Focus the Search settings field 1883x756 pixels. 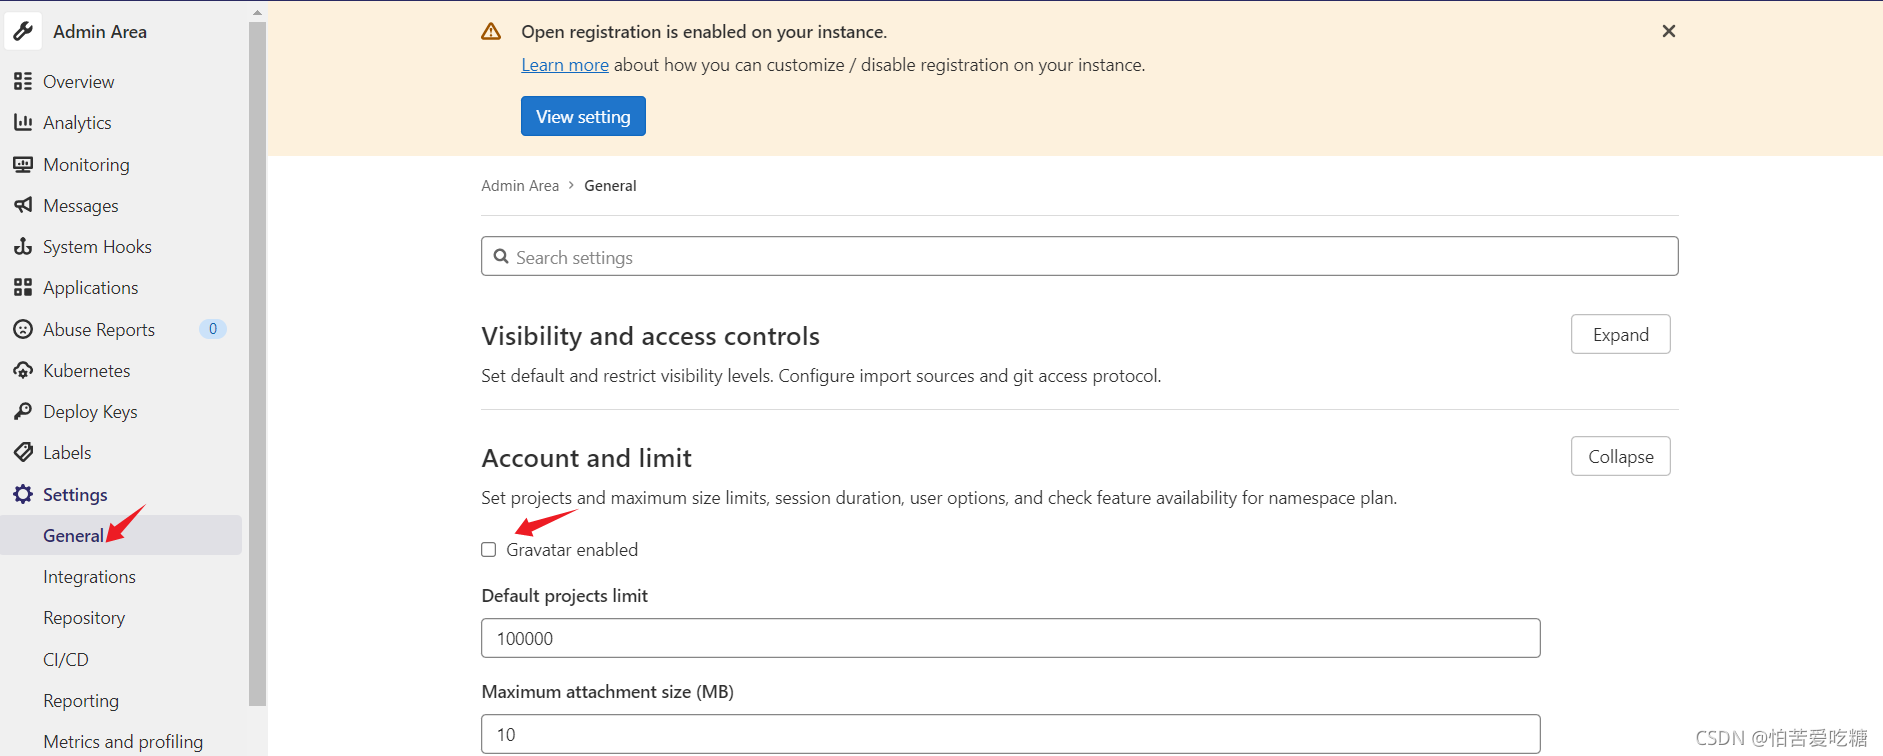click(x=1080, y=257)
